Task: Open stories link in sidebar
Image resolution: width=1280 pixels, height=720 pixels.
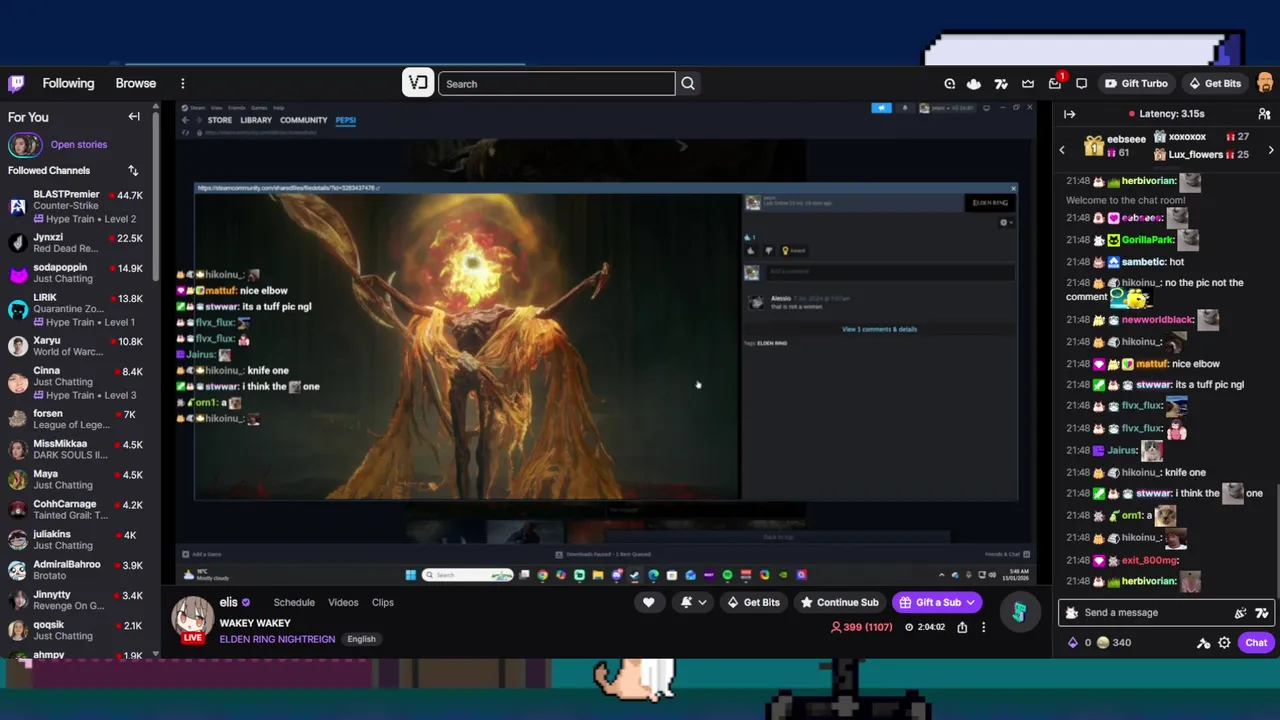Action: tap(78, 145)
